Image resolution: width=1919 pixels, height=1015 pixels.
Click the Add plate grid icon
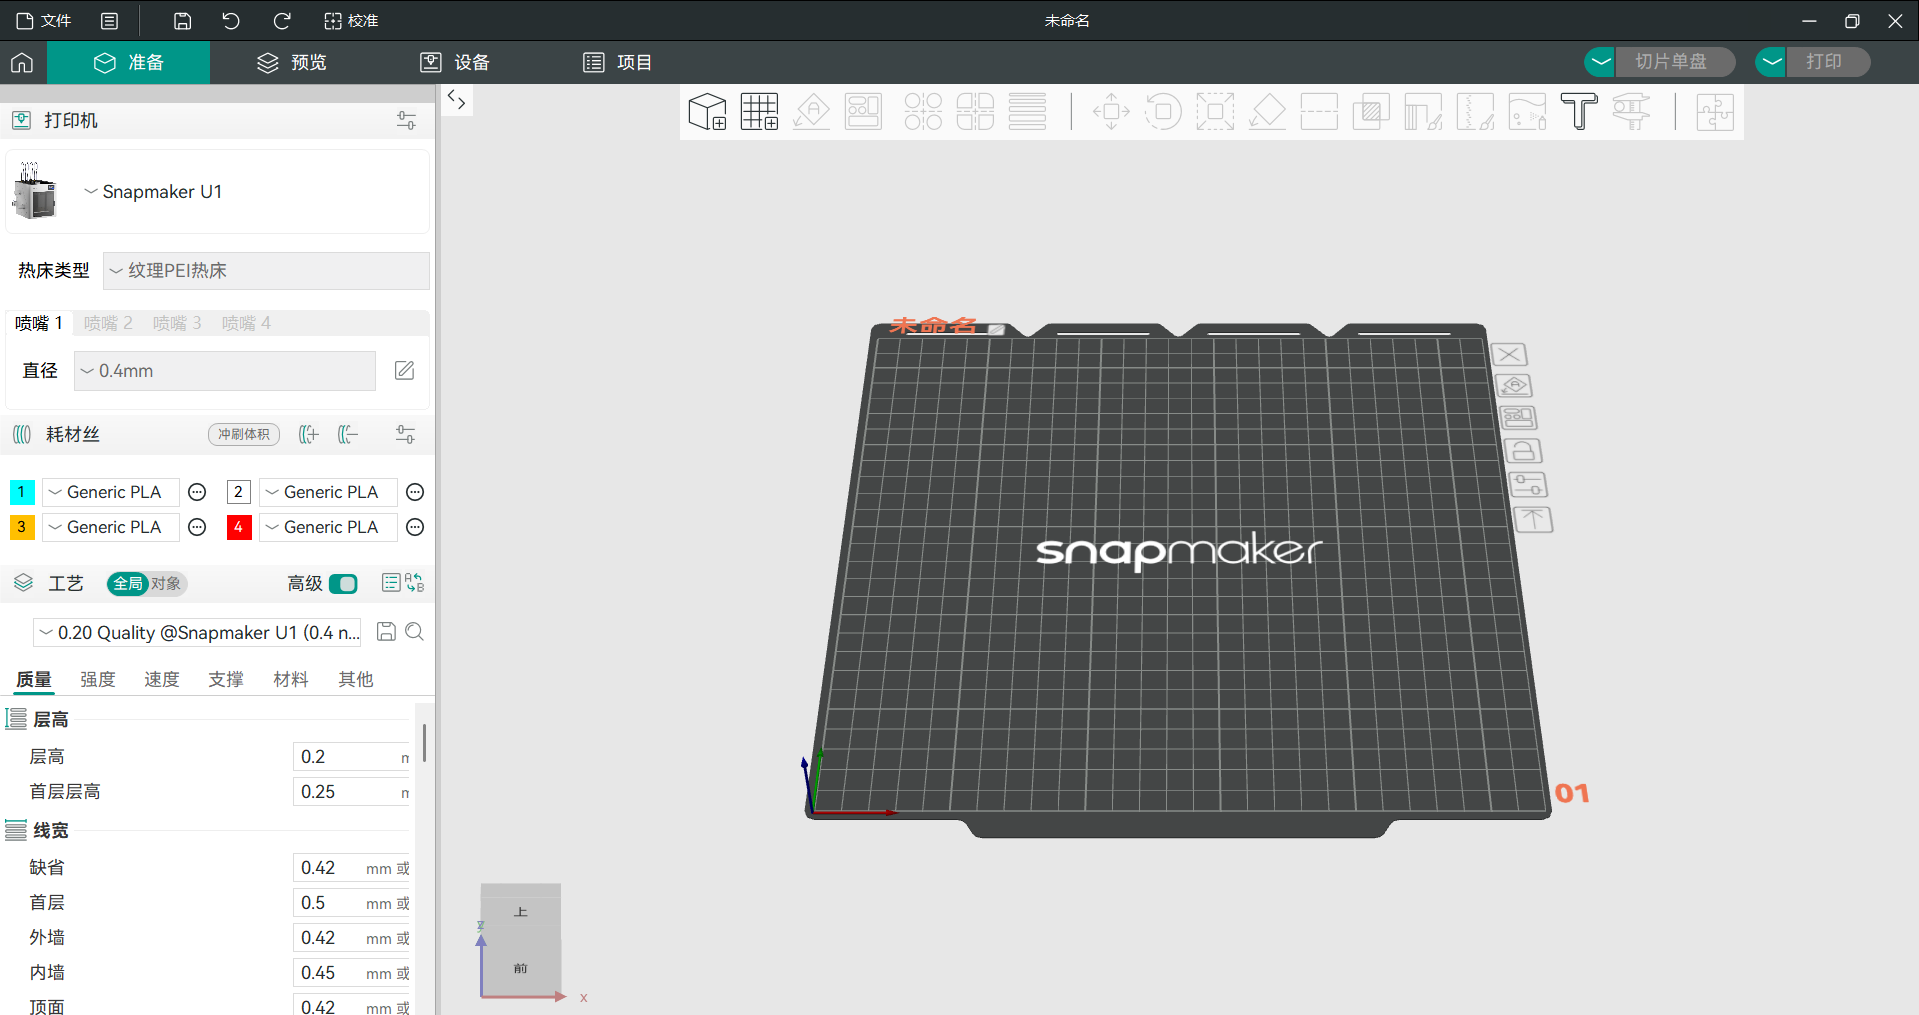(x=759, y=112)
